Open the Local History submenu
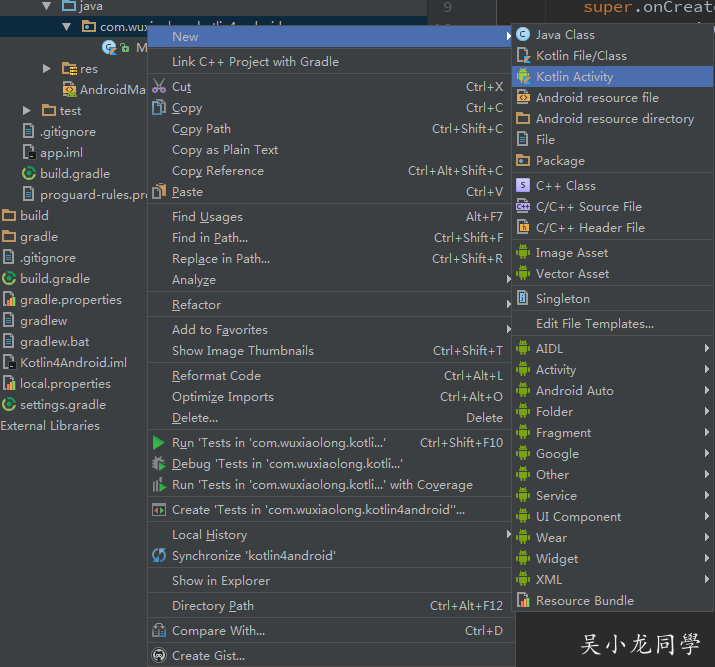This screenshot has height=667, width=715. (331, 534)
